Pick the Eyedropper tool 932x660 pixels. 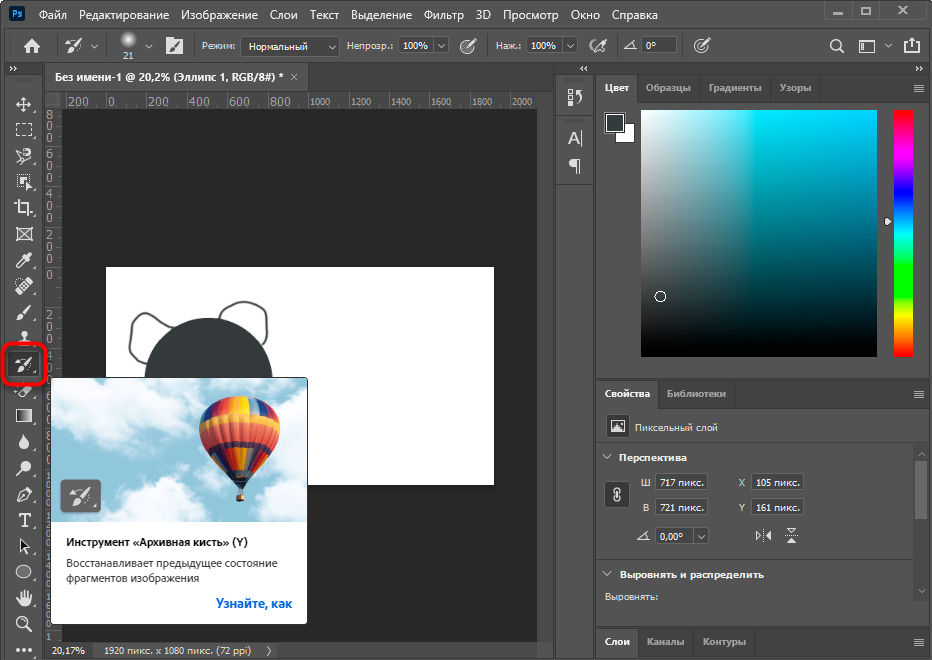point(24,260)
